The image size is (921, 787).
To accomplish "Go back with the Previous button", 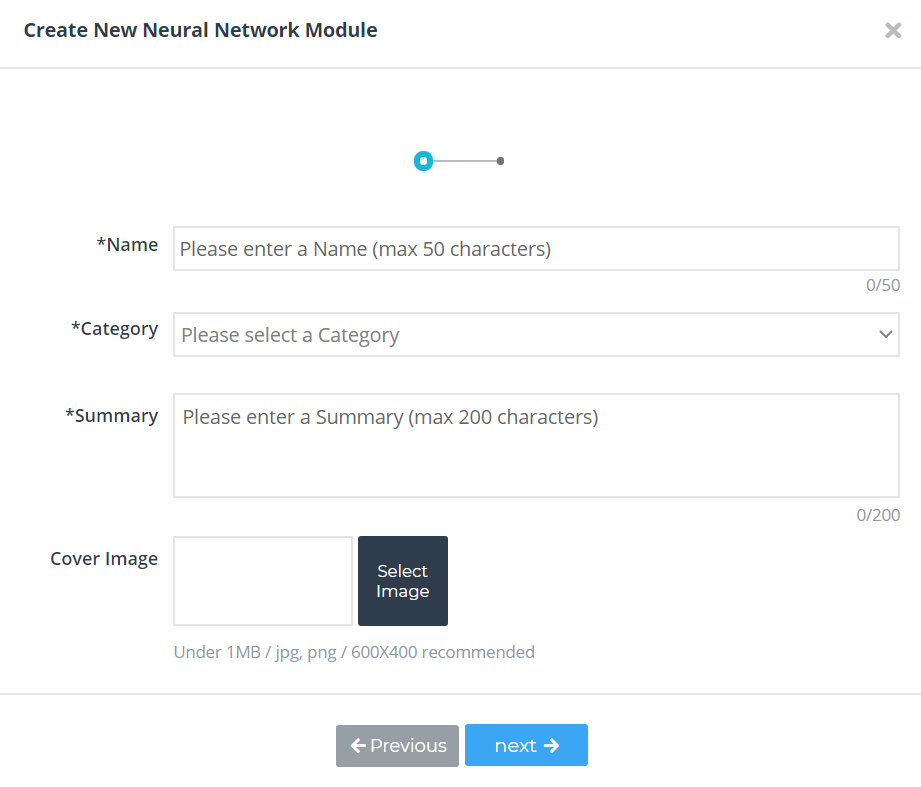I will (x=397, y=745).
